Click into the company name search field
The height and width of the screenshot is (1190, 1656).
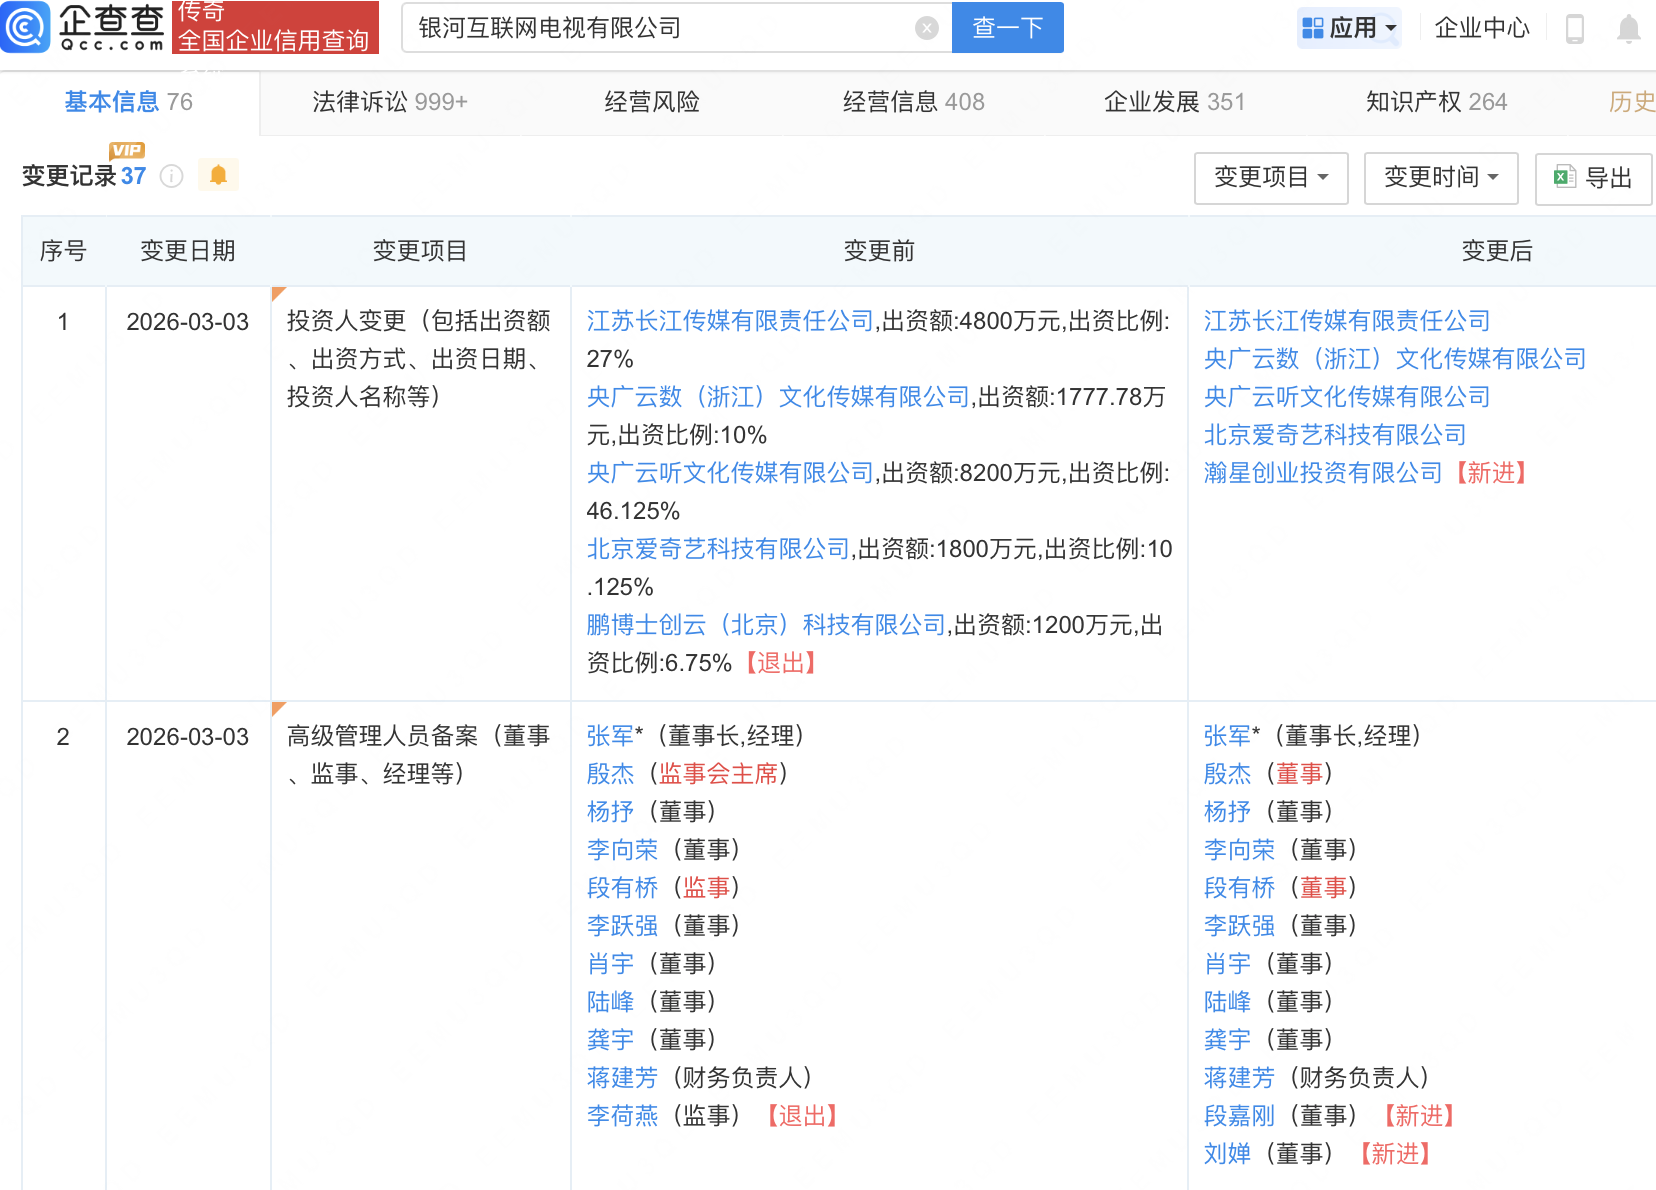click(660, 28)
